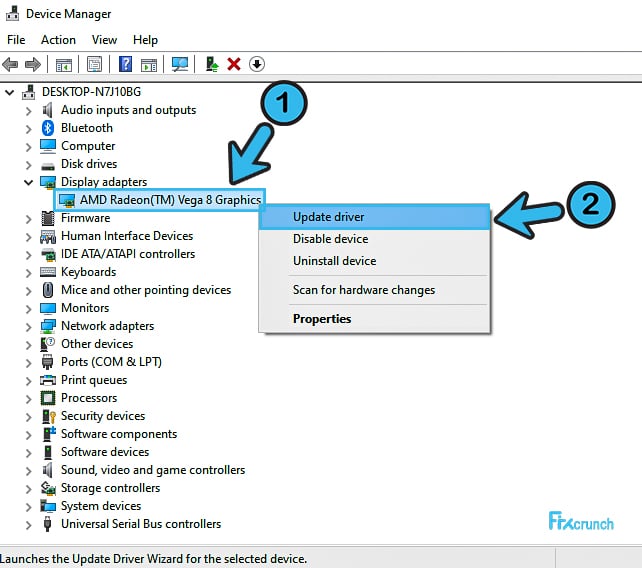Select the Monitors label
This screenshot has height=568, width=642.
85,308
